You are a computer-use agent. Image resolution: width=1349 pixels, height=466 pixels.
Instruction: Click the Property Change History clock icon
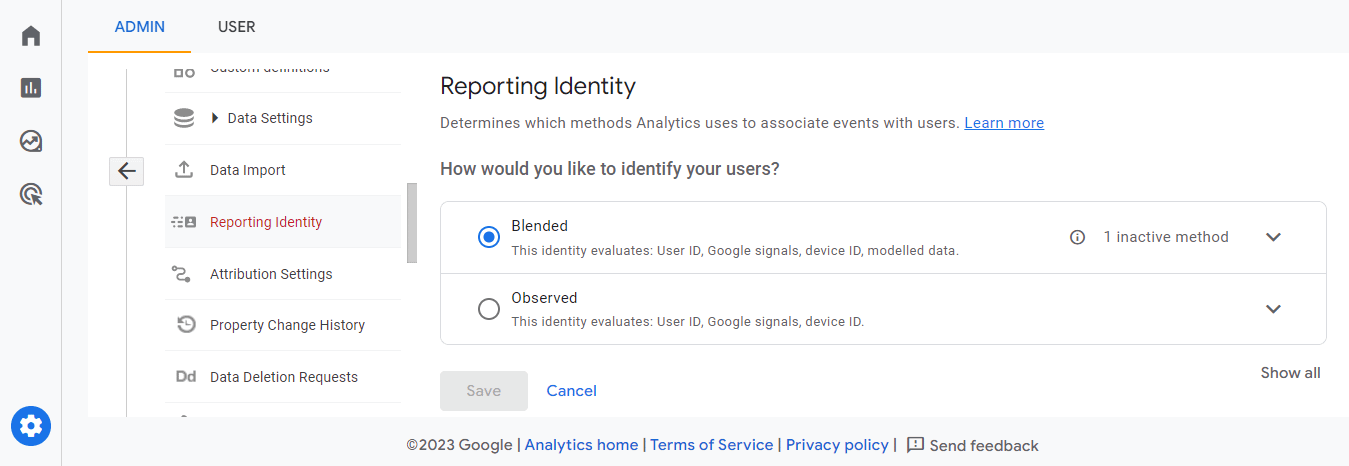click(x=186, y=325)
